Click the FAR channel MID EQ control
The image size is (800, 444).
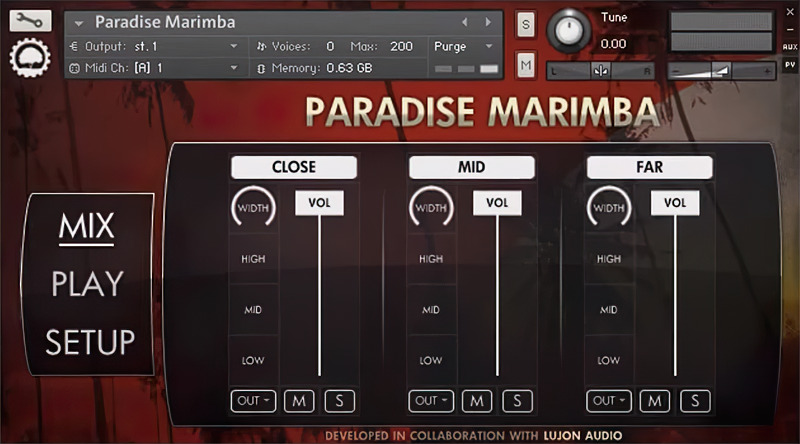[x=609, y=310]
